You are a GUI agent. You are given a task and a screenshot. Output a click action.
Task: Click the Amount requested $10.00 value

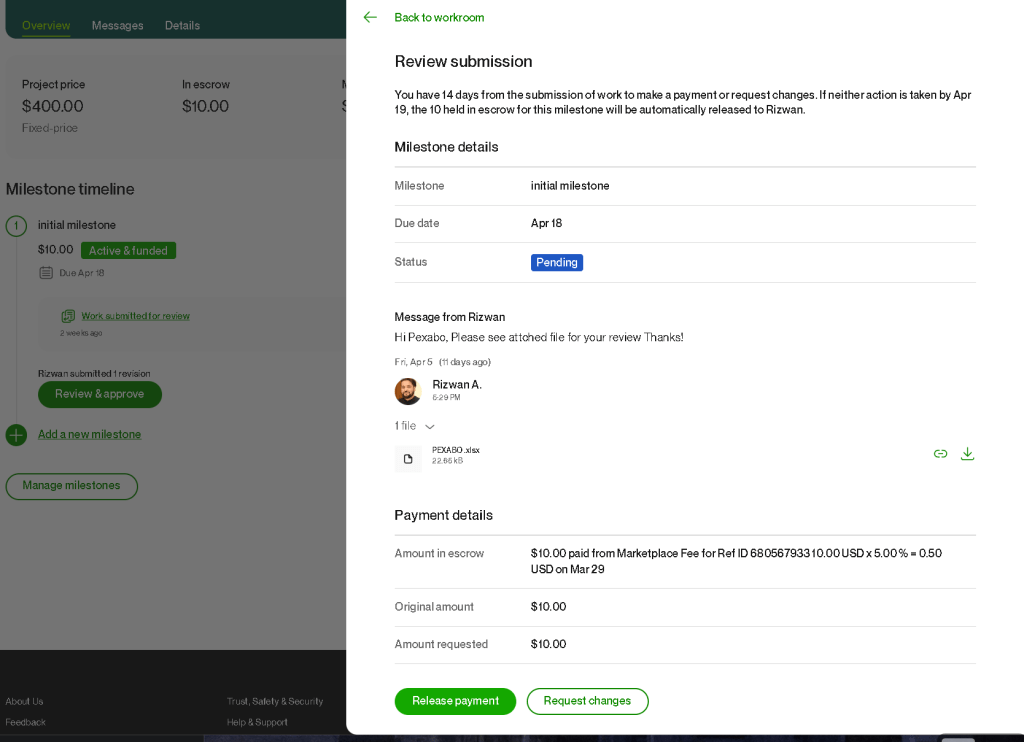[549, 644]
